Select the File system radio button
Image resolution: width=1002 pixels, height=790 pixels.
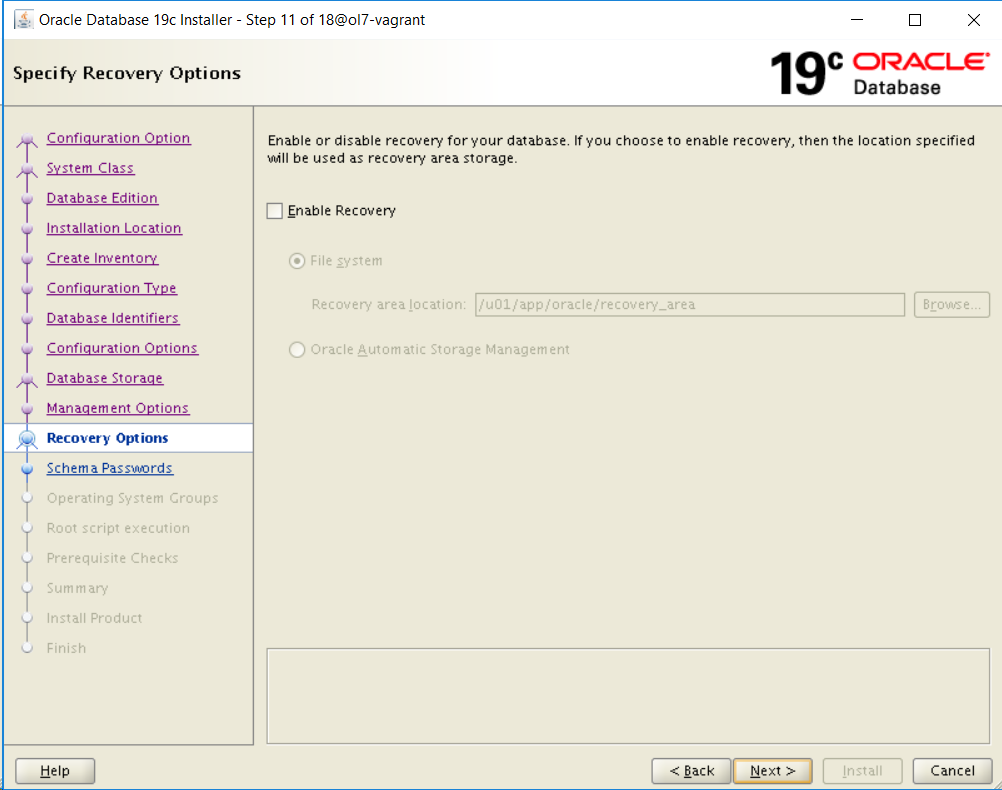(297, 261)
